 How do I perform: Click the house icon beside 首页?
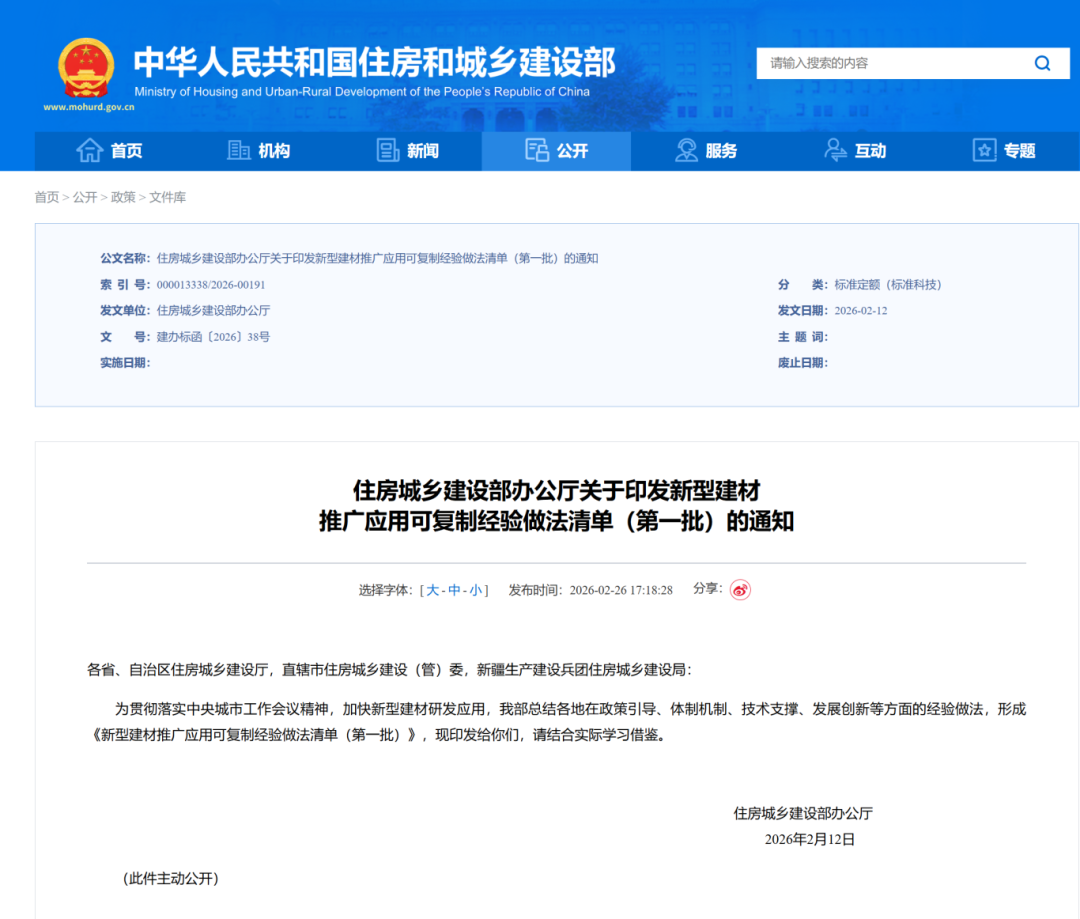[90, 150]
